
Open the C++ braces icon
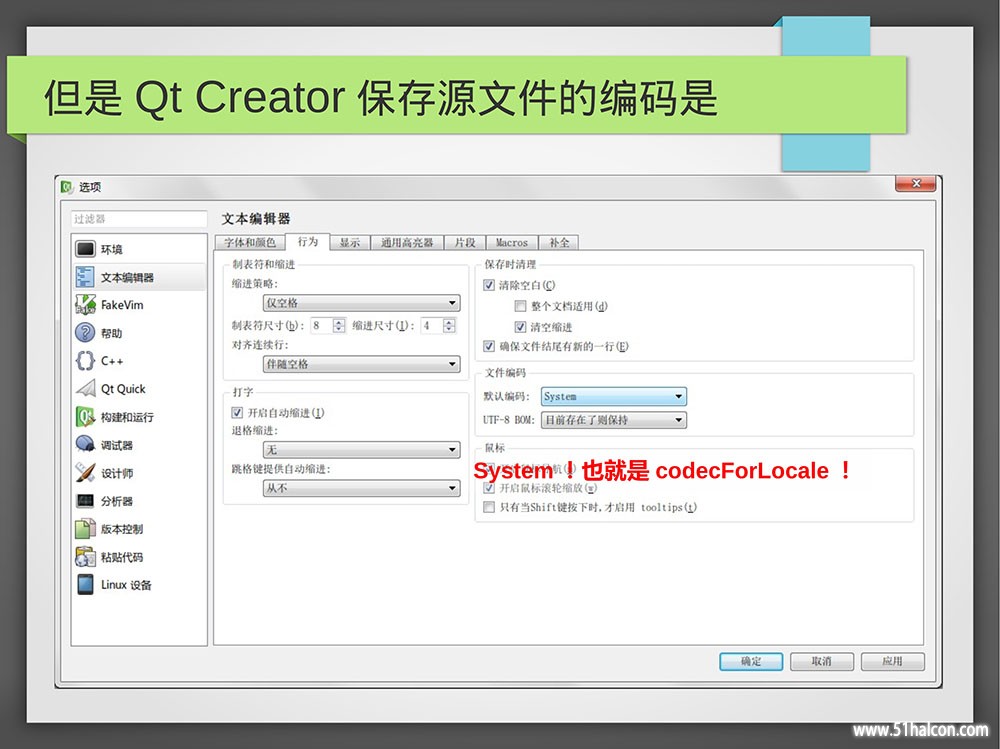click(x=85, y=360)
